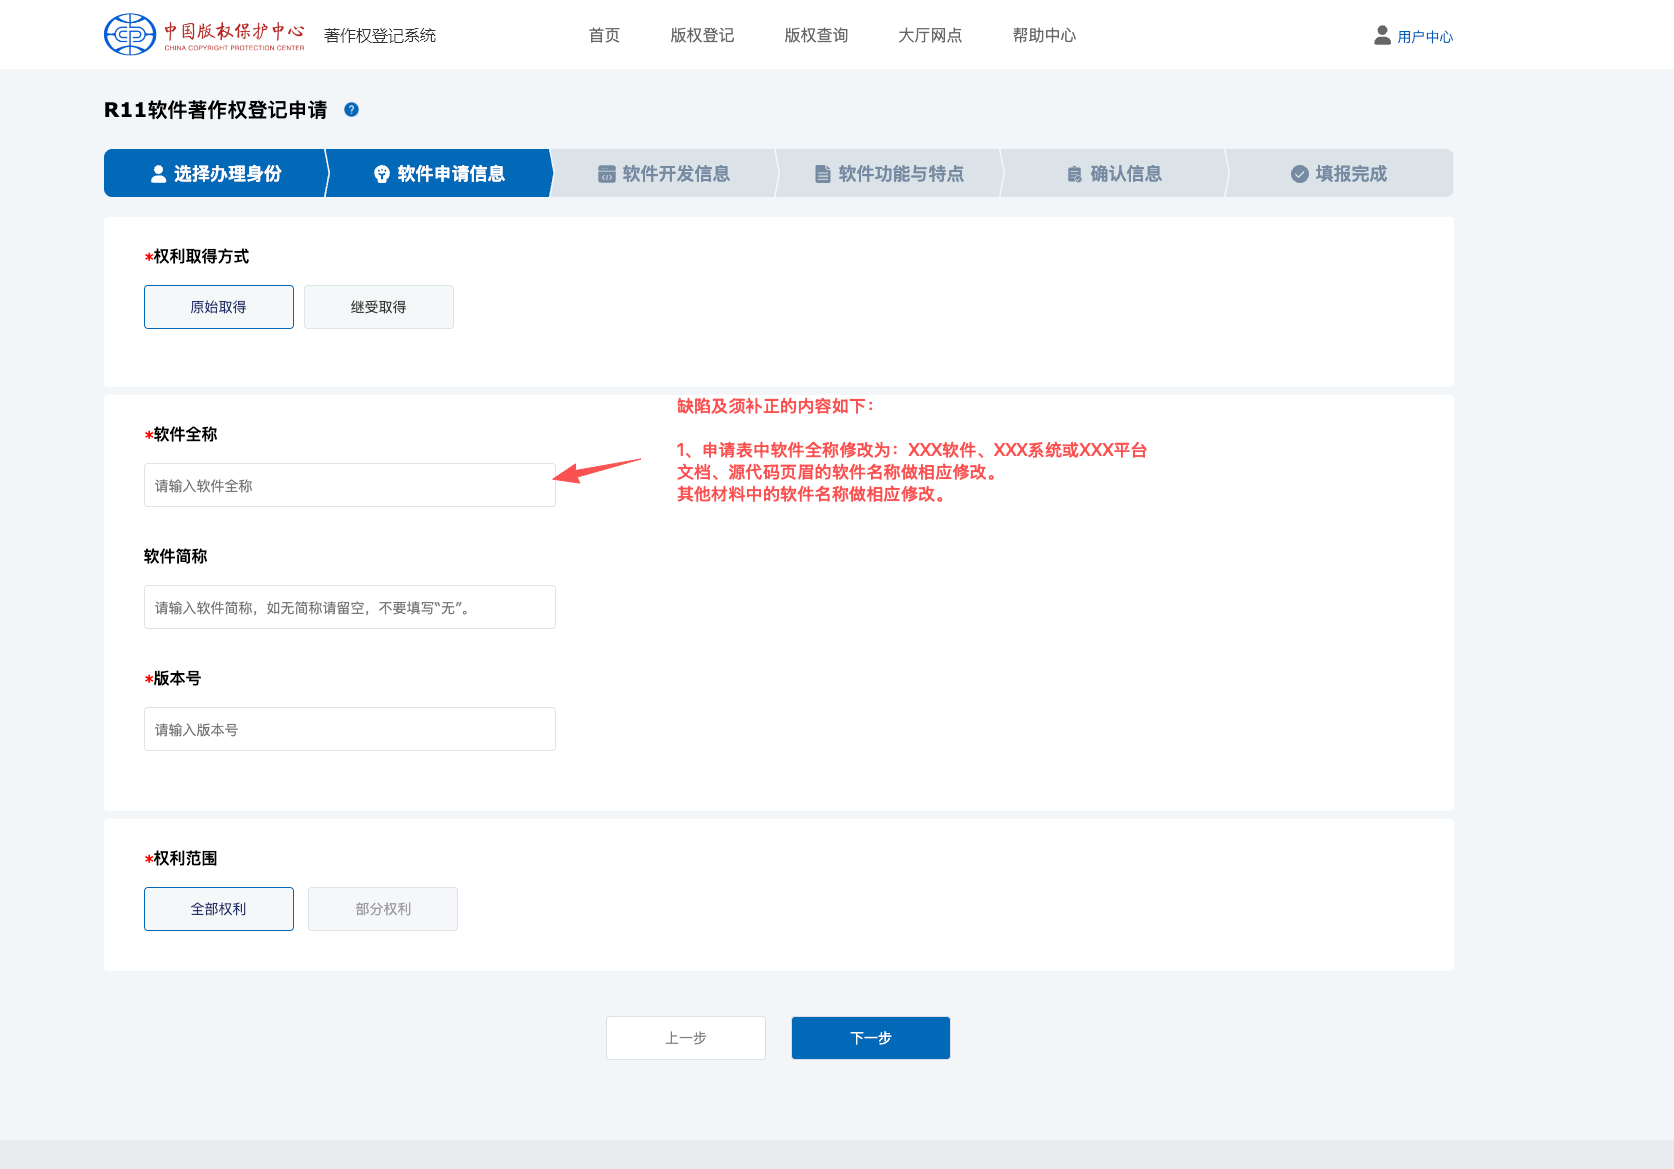Click the 下一步 button
The width and height of the screenshot is (1674, 1169).
(870, 1038)
